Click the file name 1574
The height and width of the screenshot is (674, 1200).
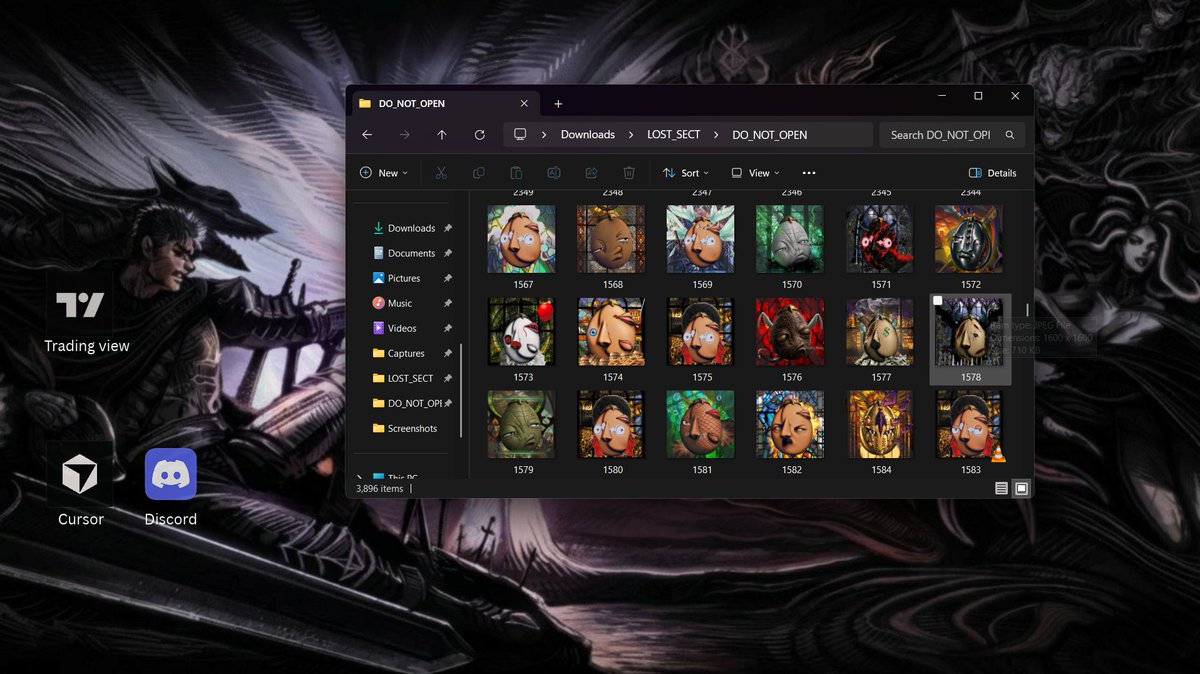613,378
